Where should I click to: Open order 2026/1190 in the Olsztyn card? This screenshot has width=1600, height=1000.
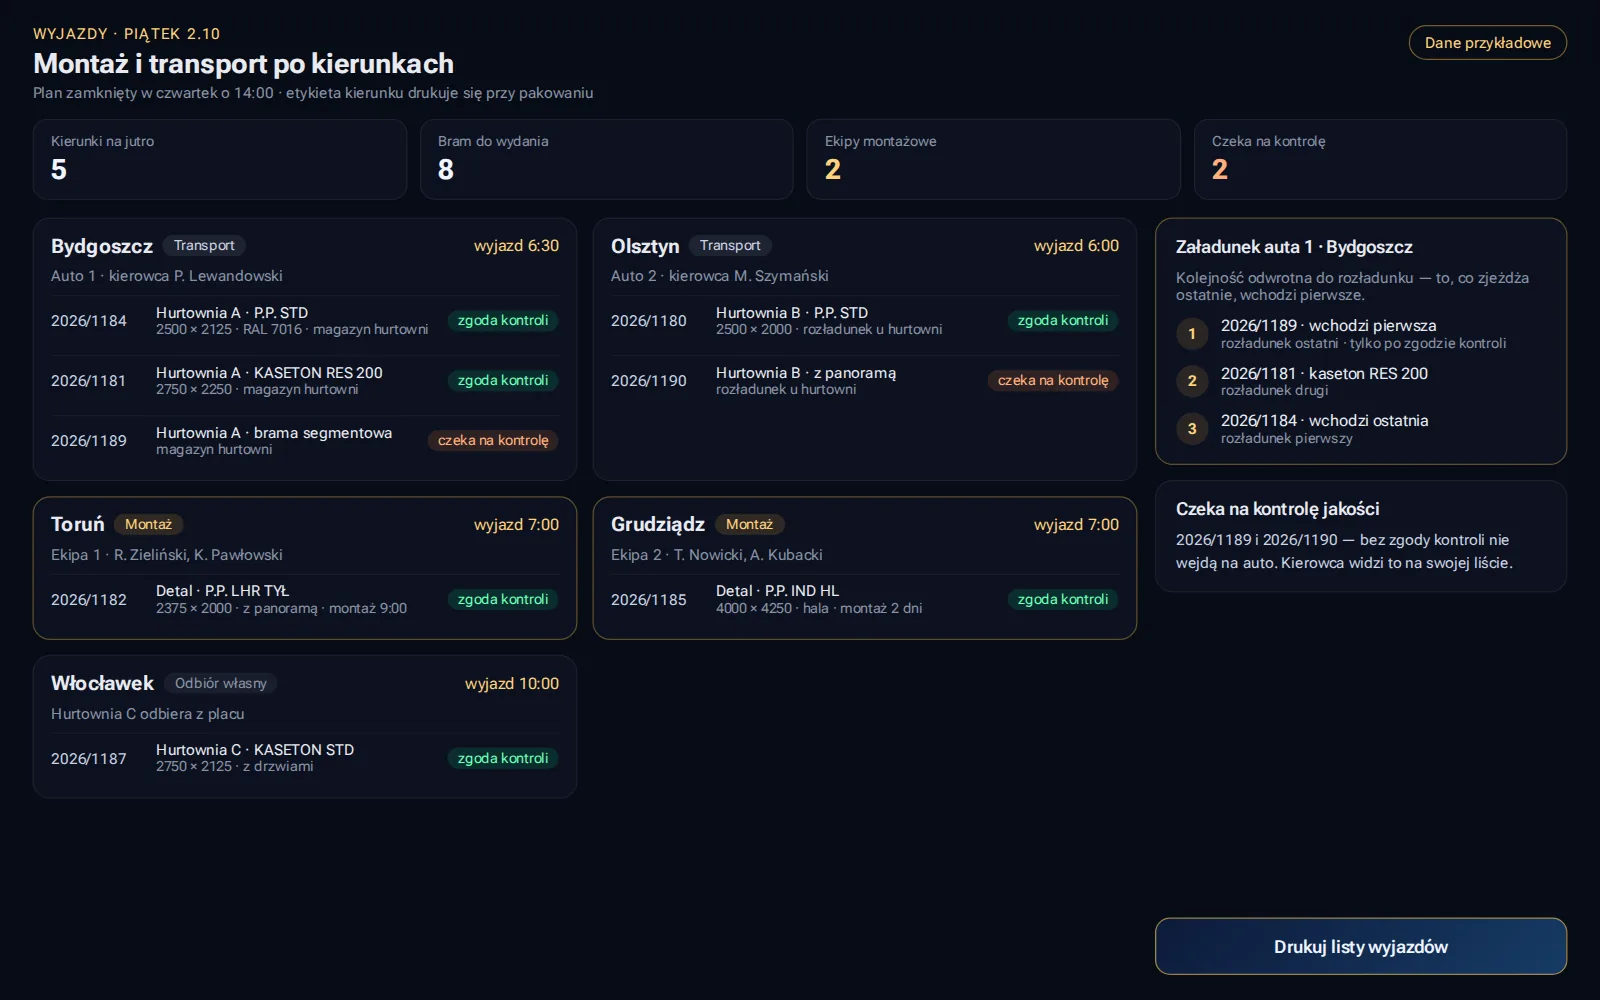[x=865, y=381]
